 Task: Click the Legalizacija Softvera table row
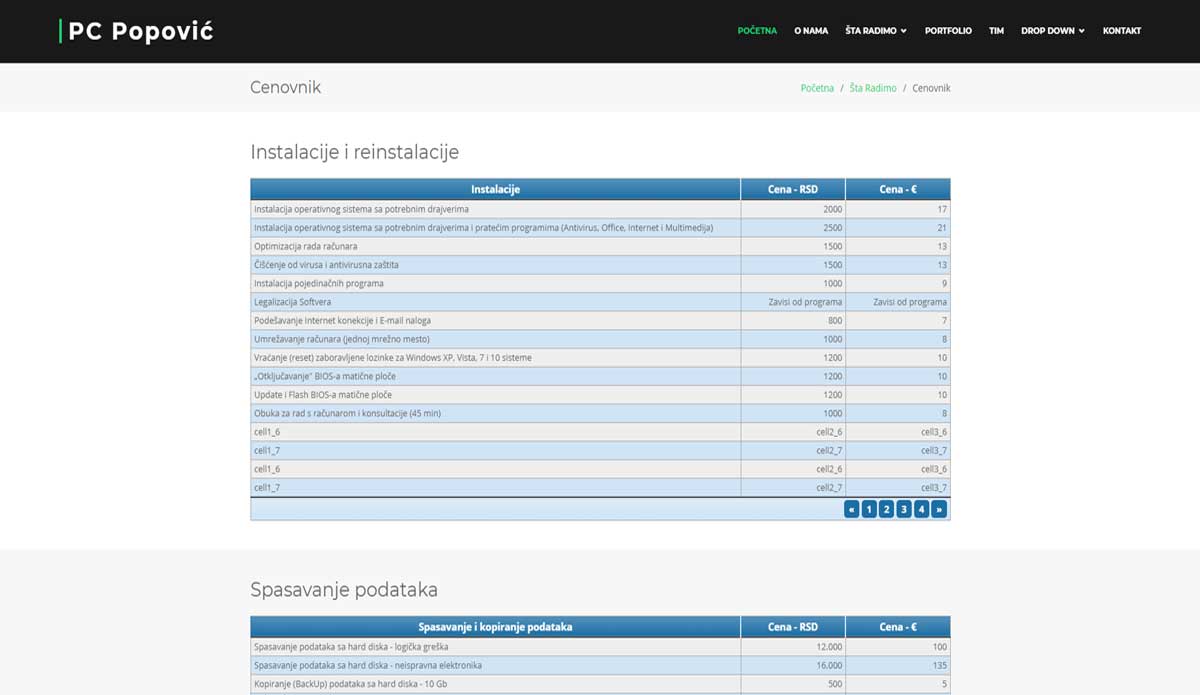tap(495, 302)
